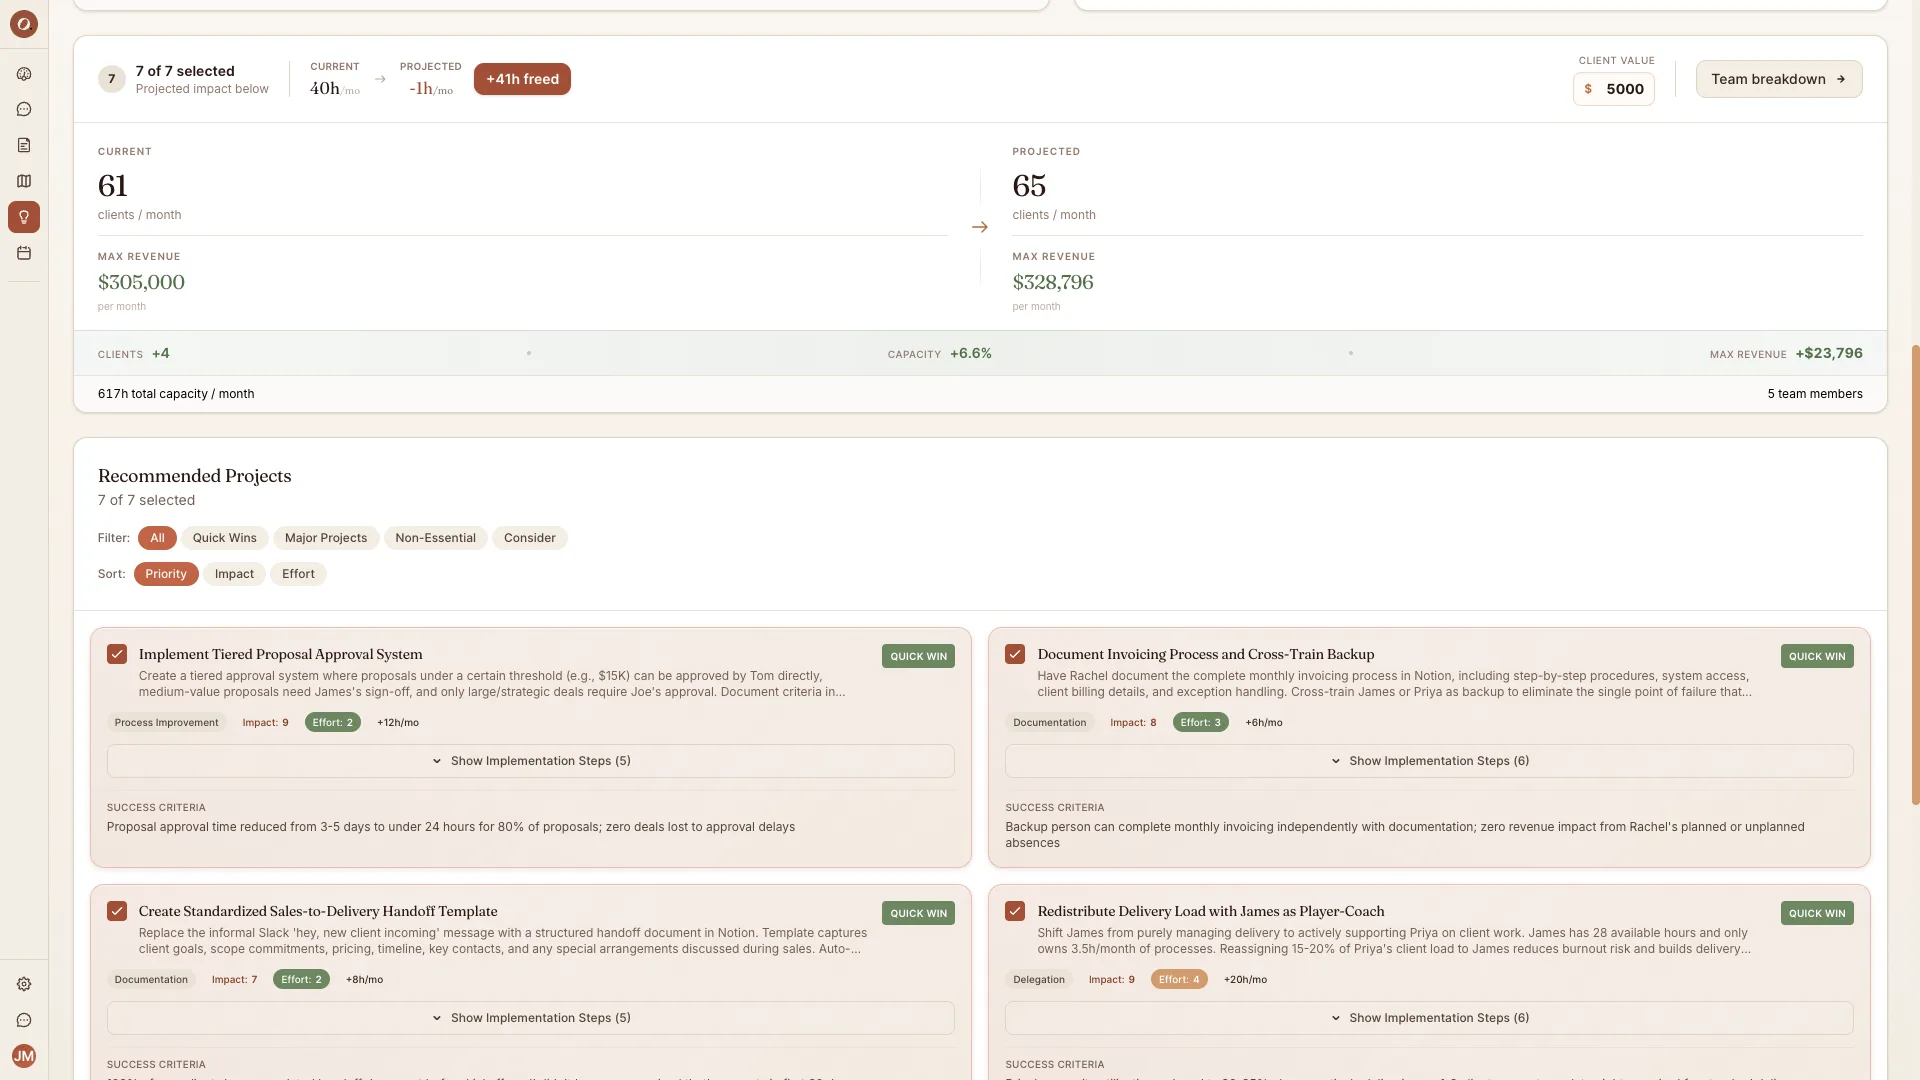The height and width of the screenshot is (1080, 1920).
Task: Uncheck Redistribute Delivery Load with James project
Action: click(x=1015, y=911)
